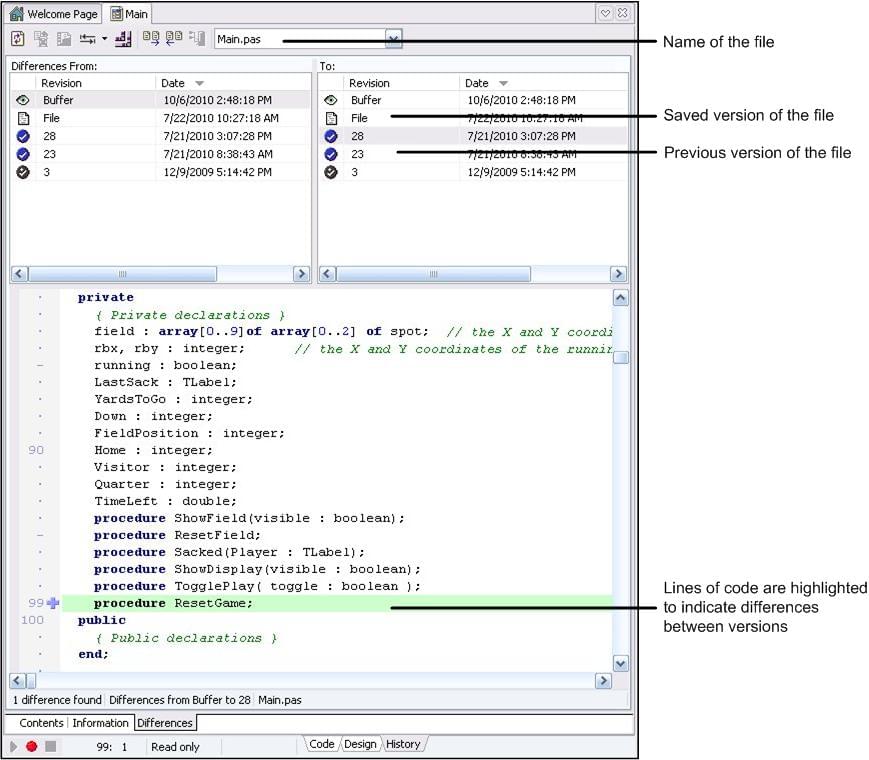The image size is (869, 760).
Task: Click the red macro record button
Action: [32, 747]
